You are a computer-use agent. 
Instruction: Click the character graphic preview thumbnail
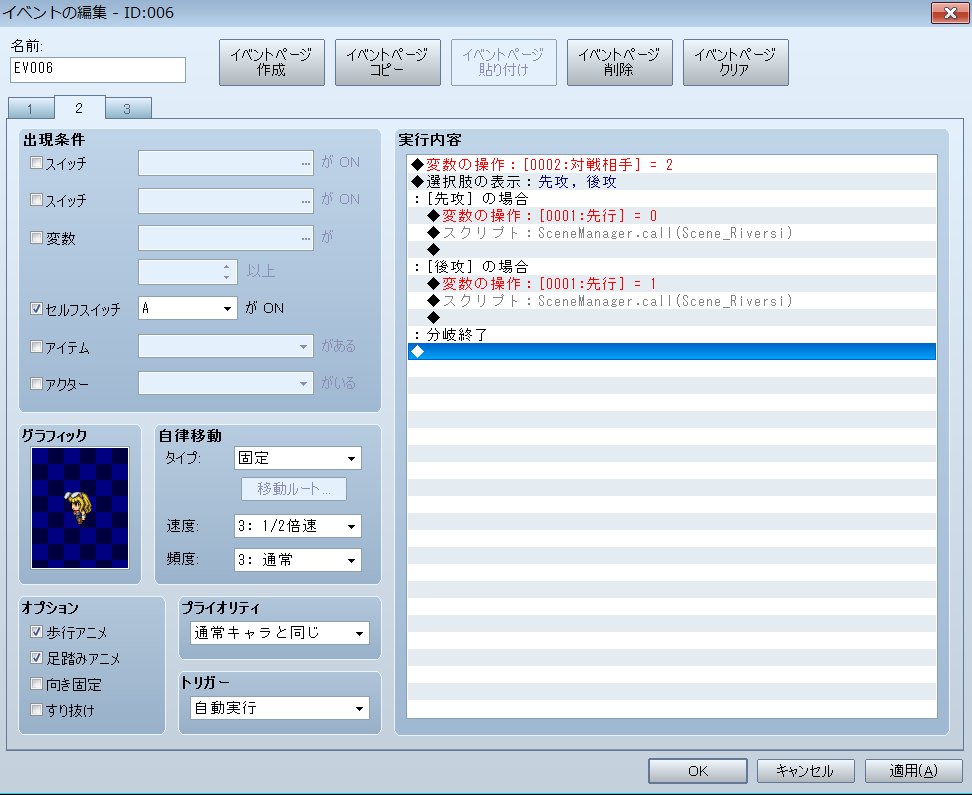(80, 508)
